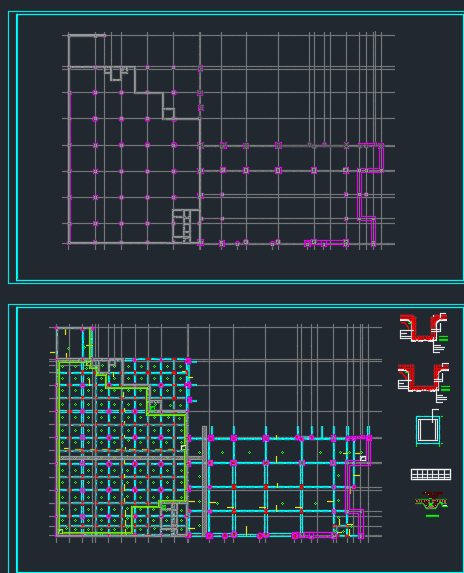Click the hatched vertical gray strip in lower plan
This screenshot has height=573, width=464.
tap(204, 481)
